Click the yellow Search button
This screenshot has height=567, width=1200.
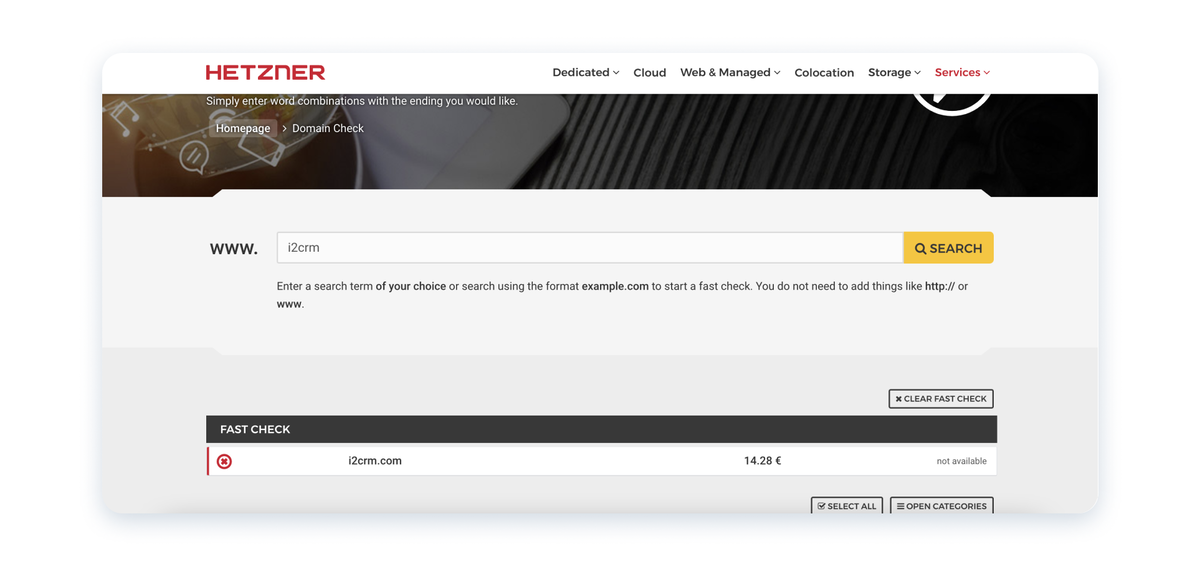948,248
